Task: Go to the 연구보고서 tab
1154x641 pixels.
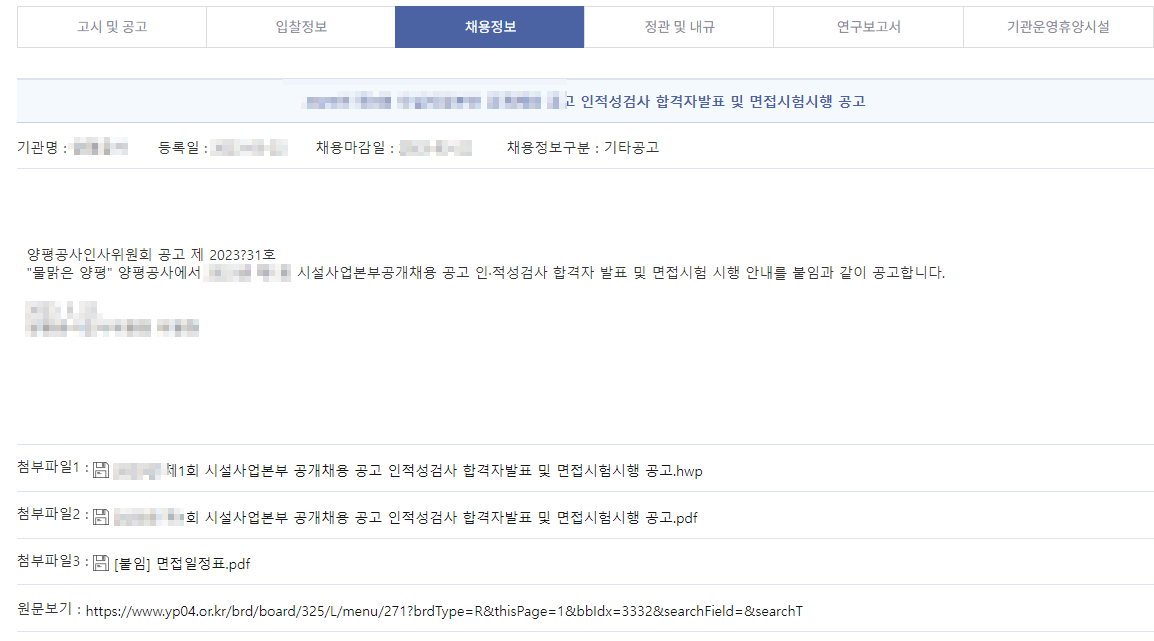Action: (x=868, y=27)
